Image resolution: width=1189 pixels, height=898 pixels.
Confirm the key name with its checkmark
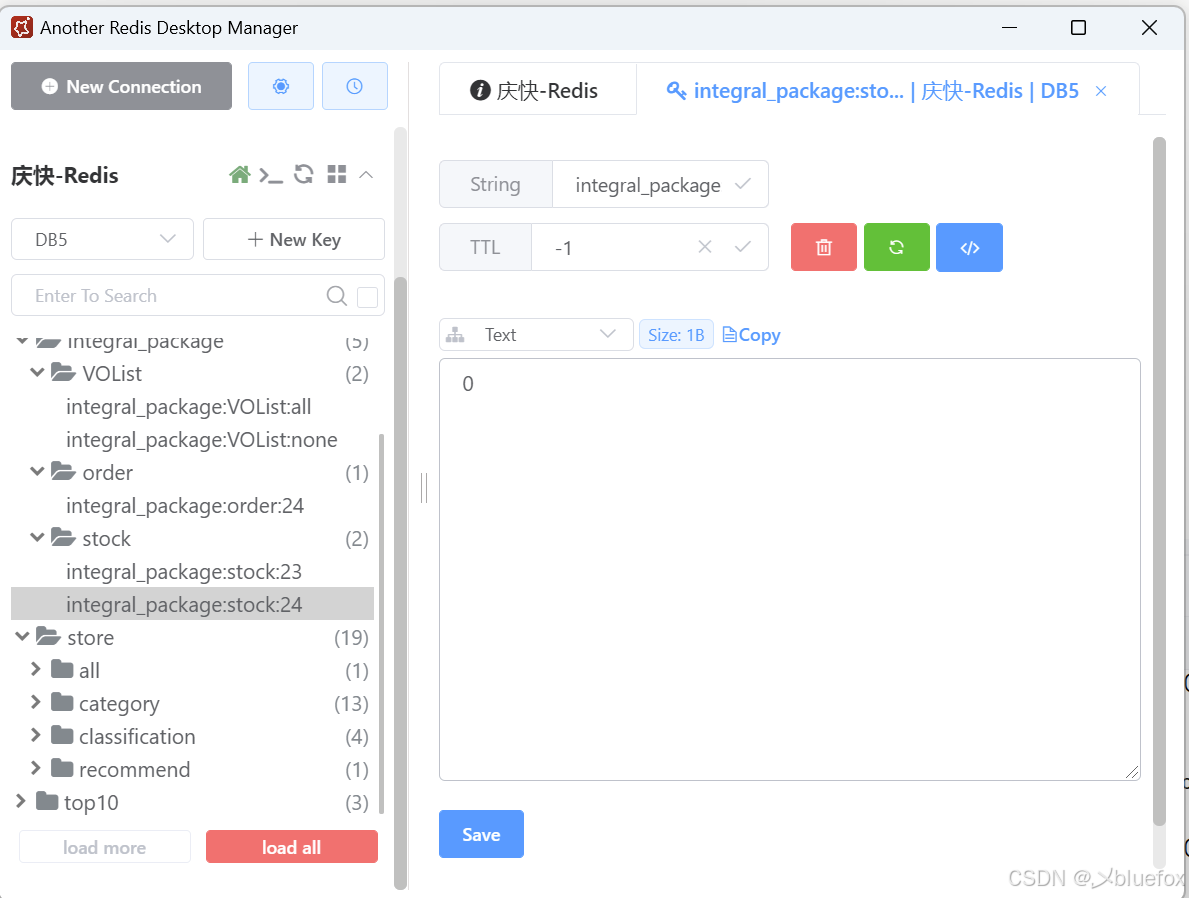click(x=743, y=184)
